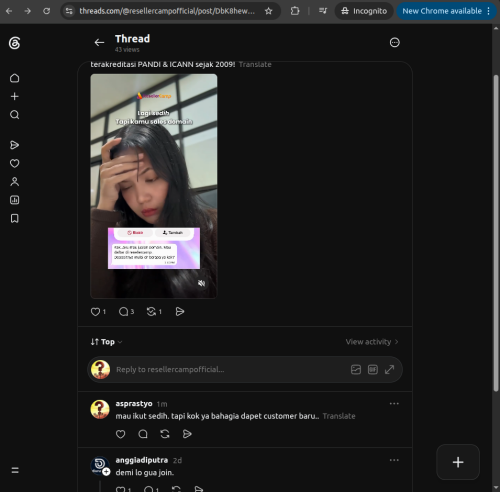The image size is (500, 492).
Task: Repost asprastyo's comment
Action: (x=165, y=434)
